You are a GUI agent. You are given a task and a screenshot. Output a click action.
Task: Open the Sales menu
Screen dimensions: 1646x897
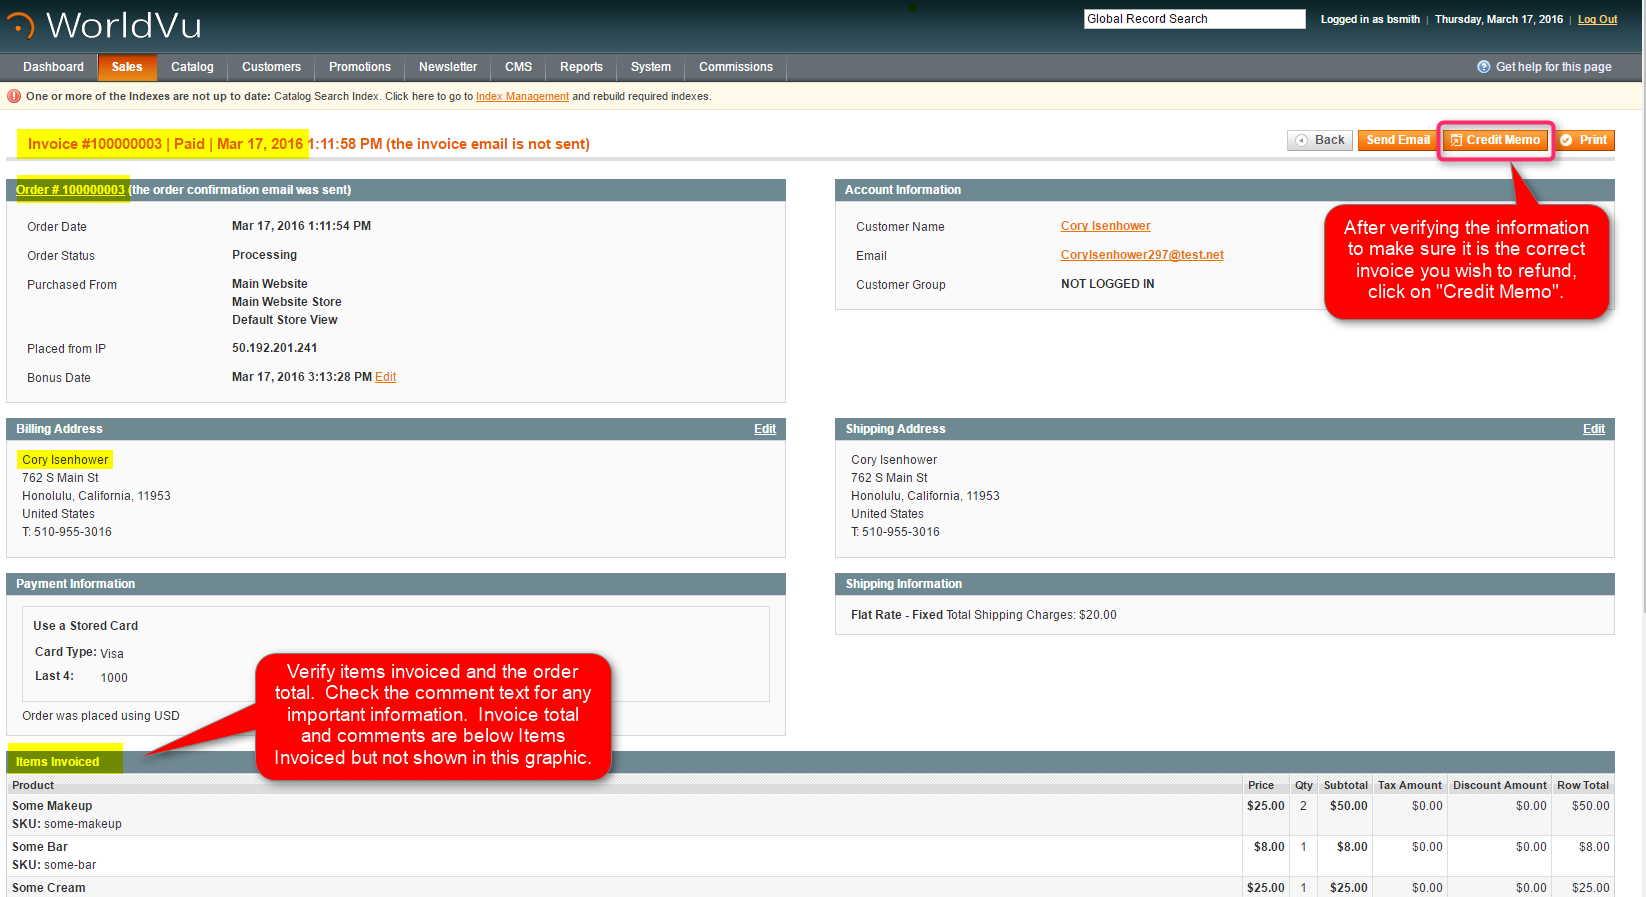tap(127, 67)
